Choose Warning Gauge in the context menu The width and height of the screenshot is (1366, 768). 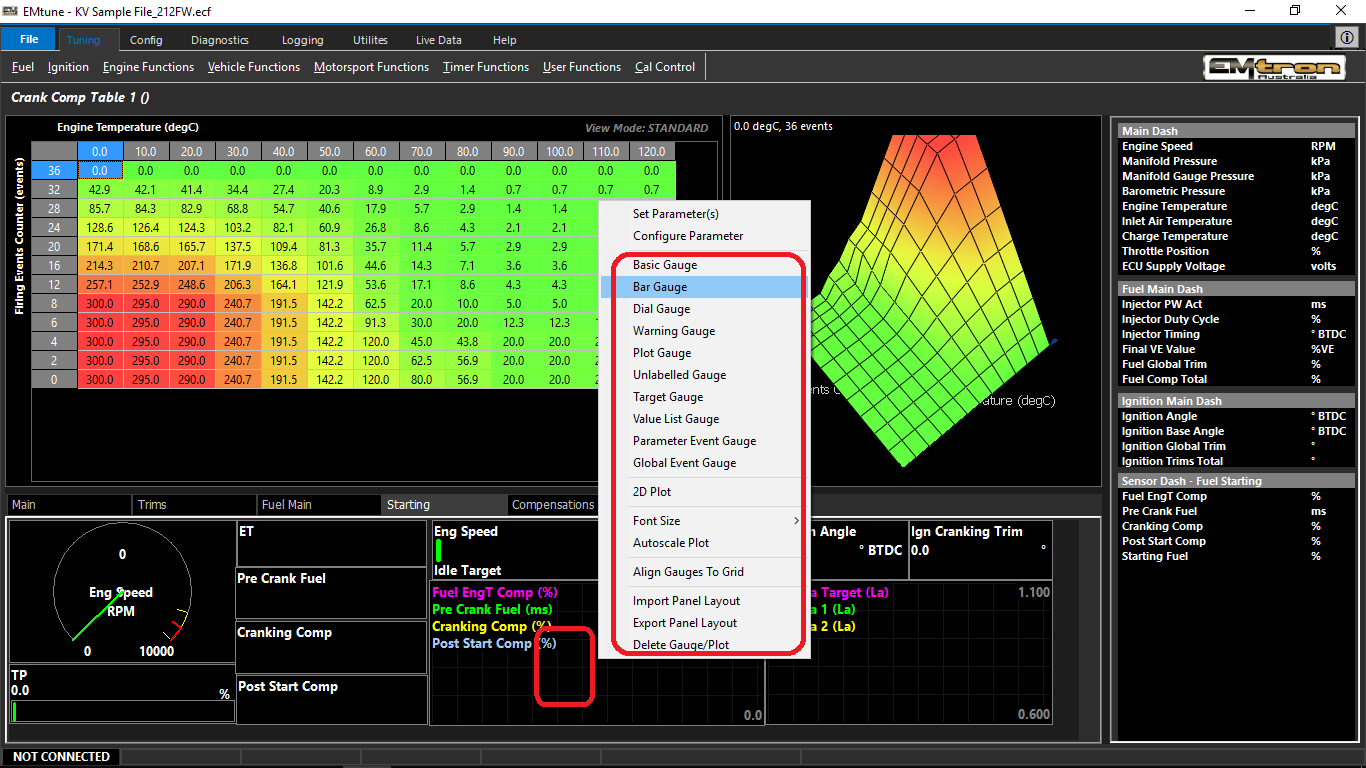point(673,331)
